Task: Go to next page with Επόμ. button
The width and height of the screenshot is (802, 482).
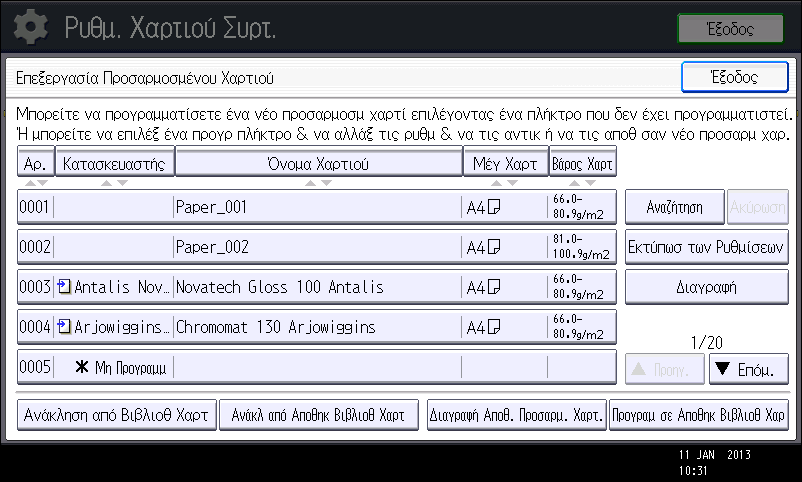Action: click(x=748, y=369)
